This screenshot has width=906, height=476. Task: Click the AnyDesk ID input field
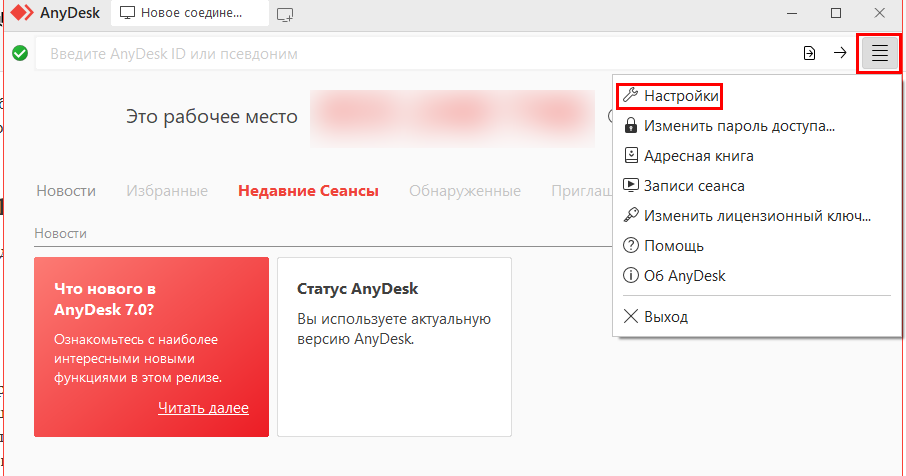[x=400, y=54]
